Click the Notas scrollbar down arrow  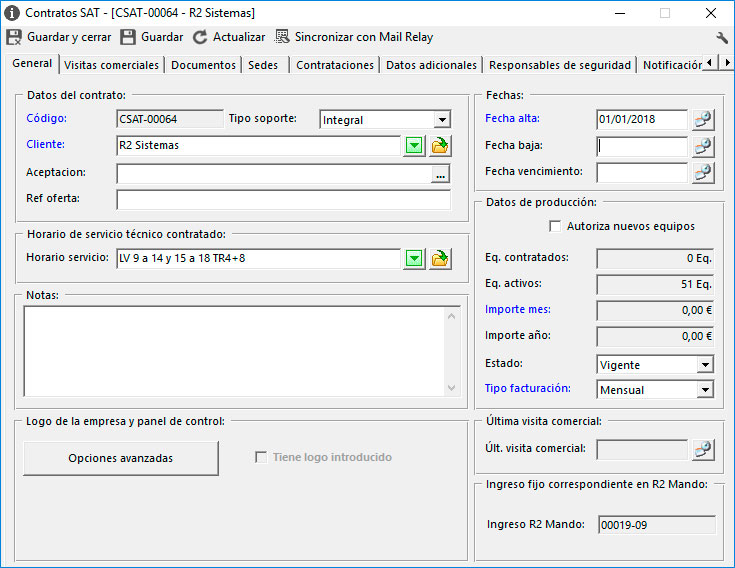(451, 388)
